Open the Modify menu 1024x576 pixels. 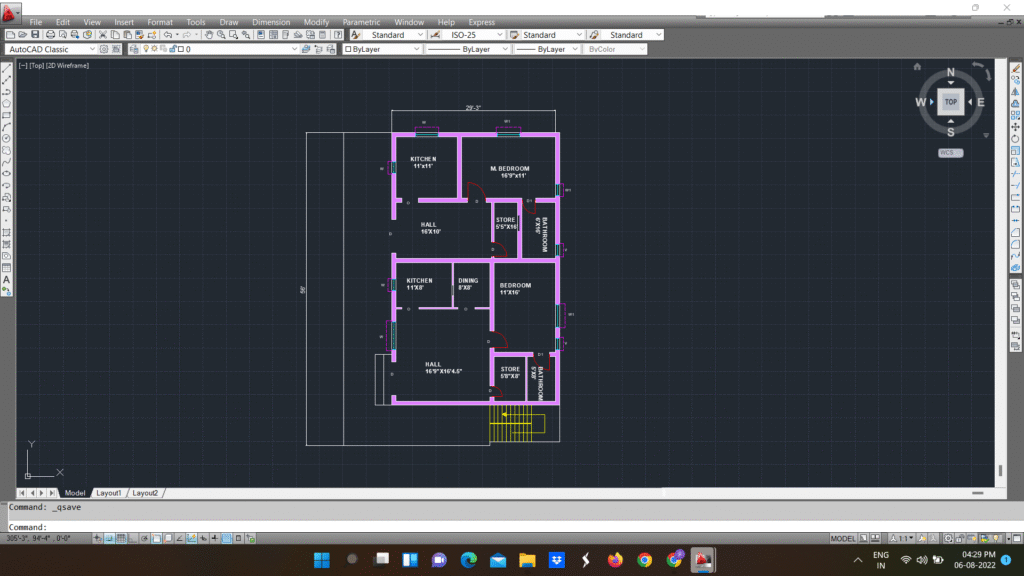pos(316,22)
